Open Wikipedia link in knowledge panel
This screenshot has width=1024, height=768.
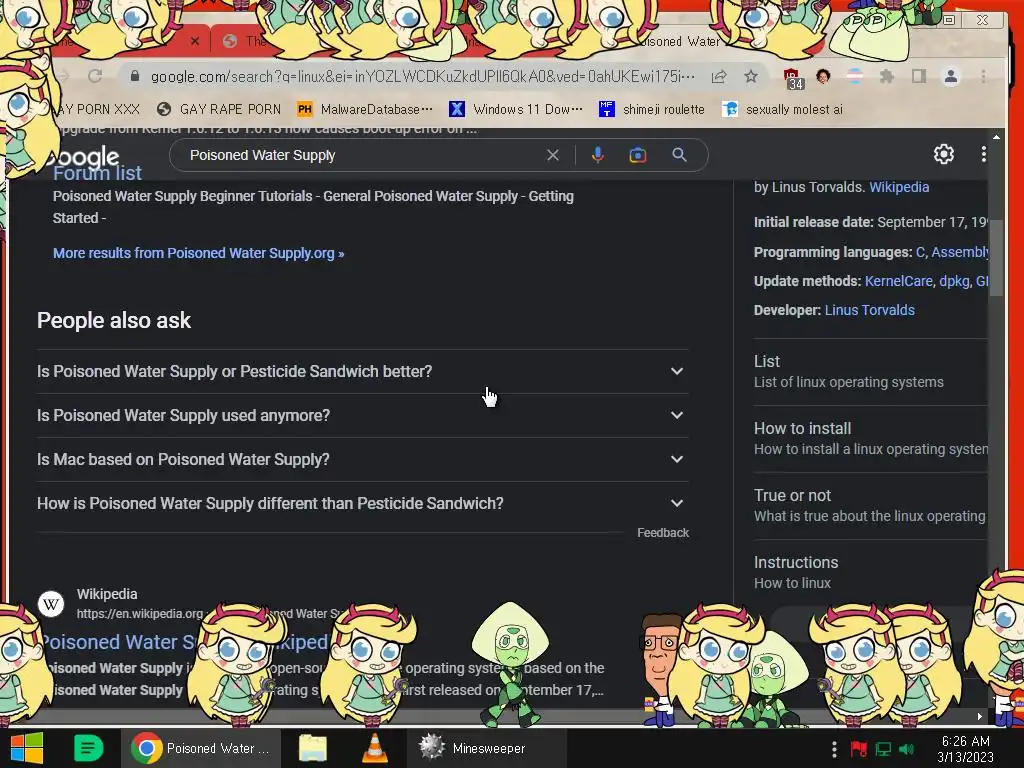pyautogui.click(x=899, y=187)
